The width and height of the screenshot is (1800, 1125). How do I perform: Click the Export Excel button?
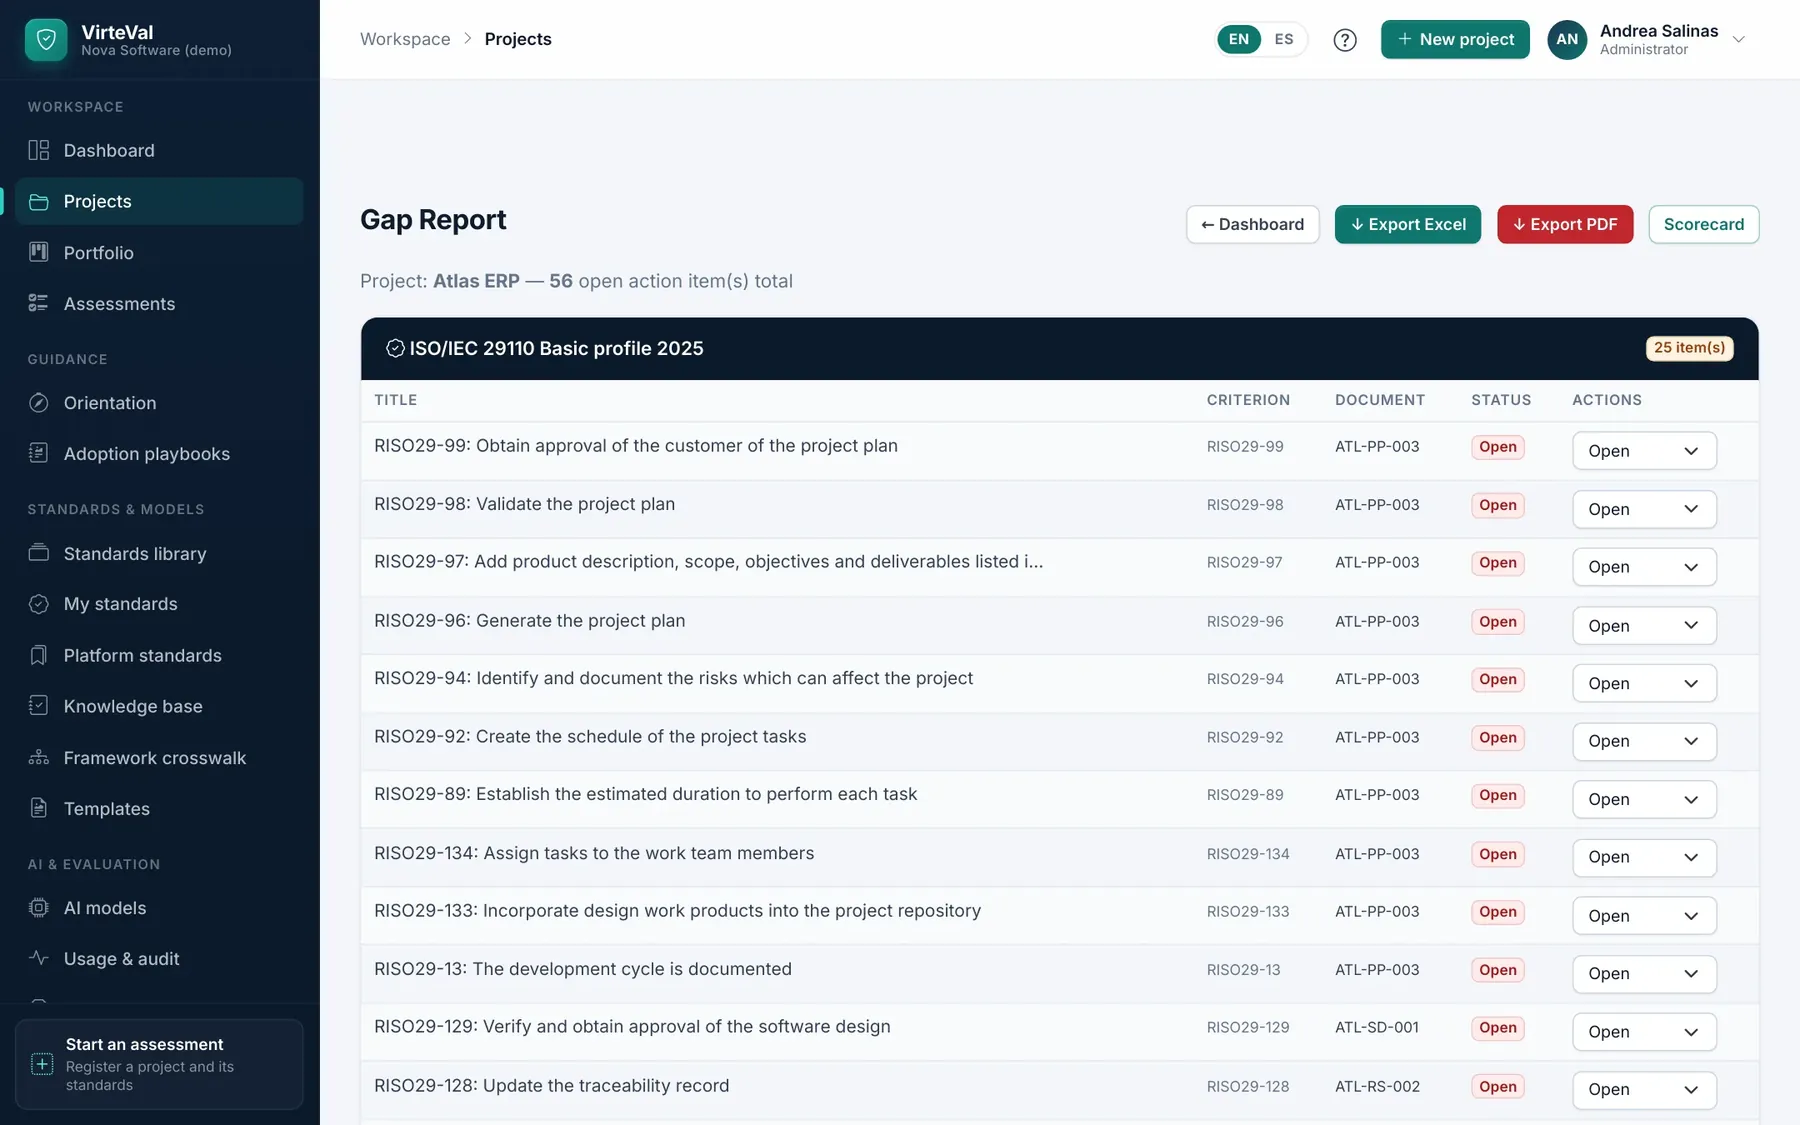pyautogui.click(x=1408, y=224)
